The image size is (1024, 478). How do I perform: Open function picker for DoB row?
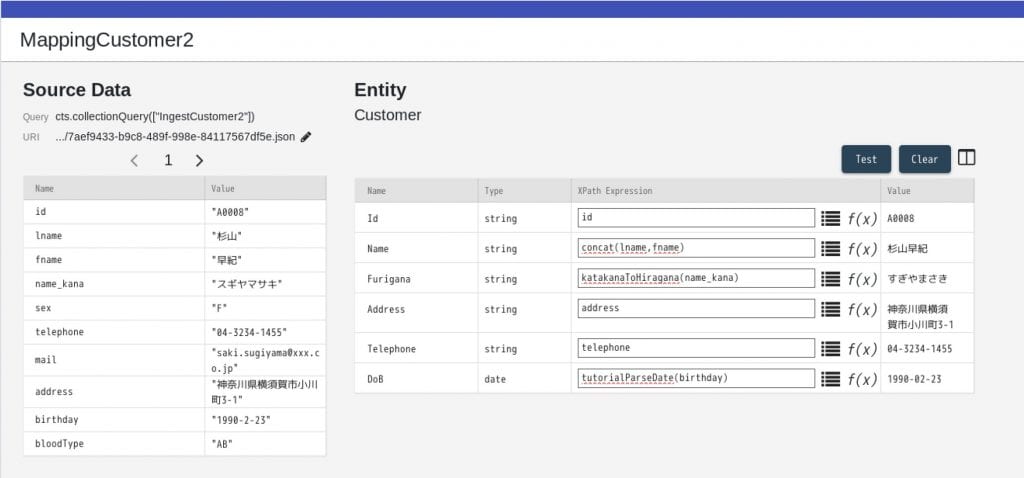point(862,379)
